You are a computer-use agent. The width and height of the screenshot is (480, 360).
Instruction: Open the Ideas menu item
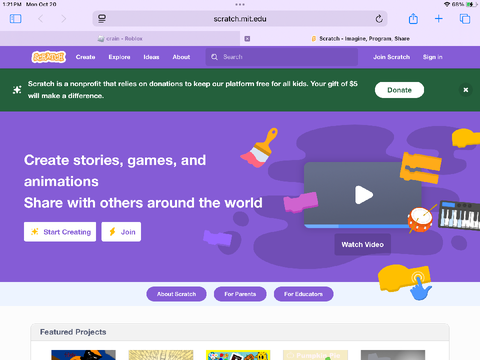pos(151,57)
